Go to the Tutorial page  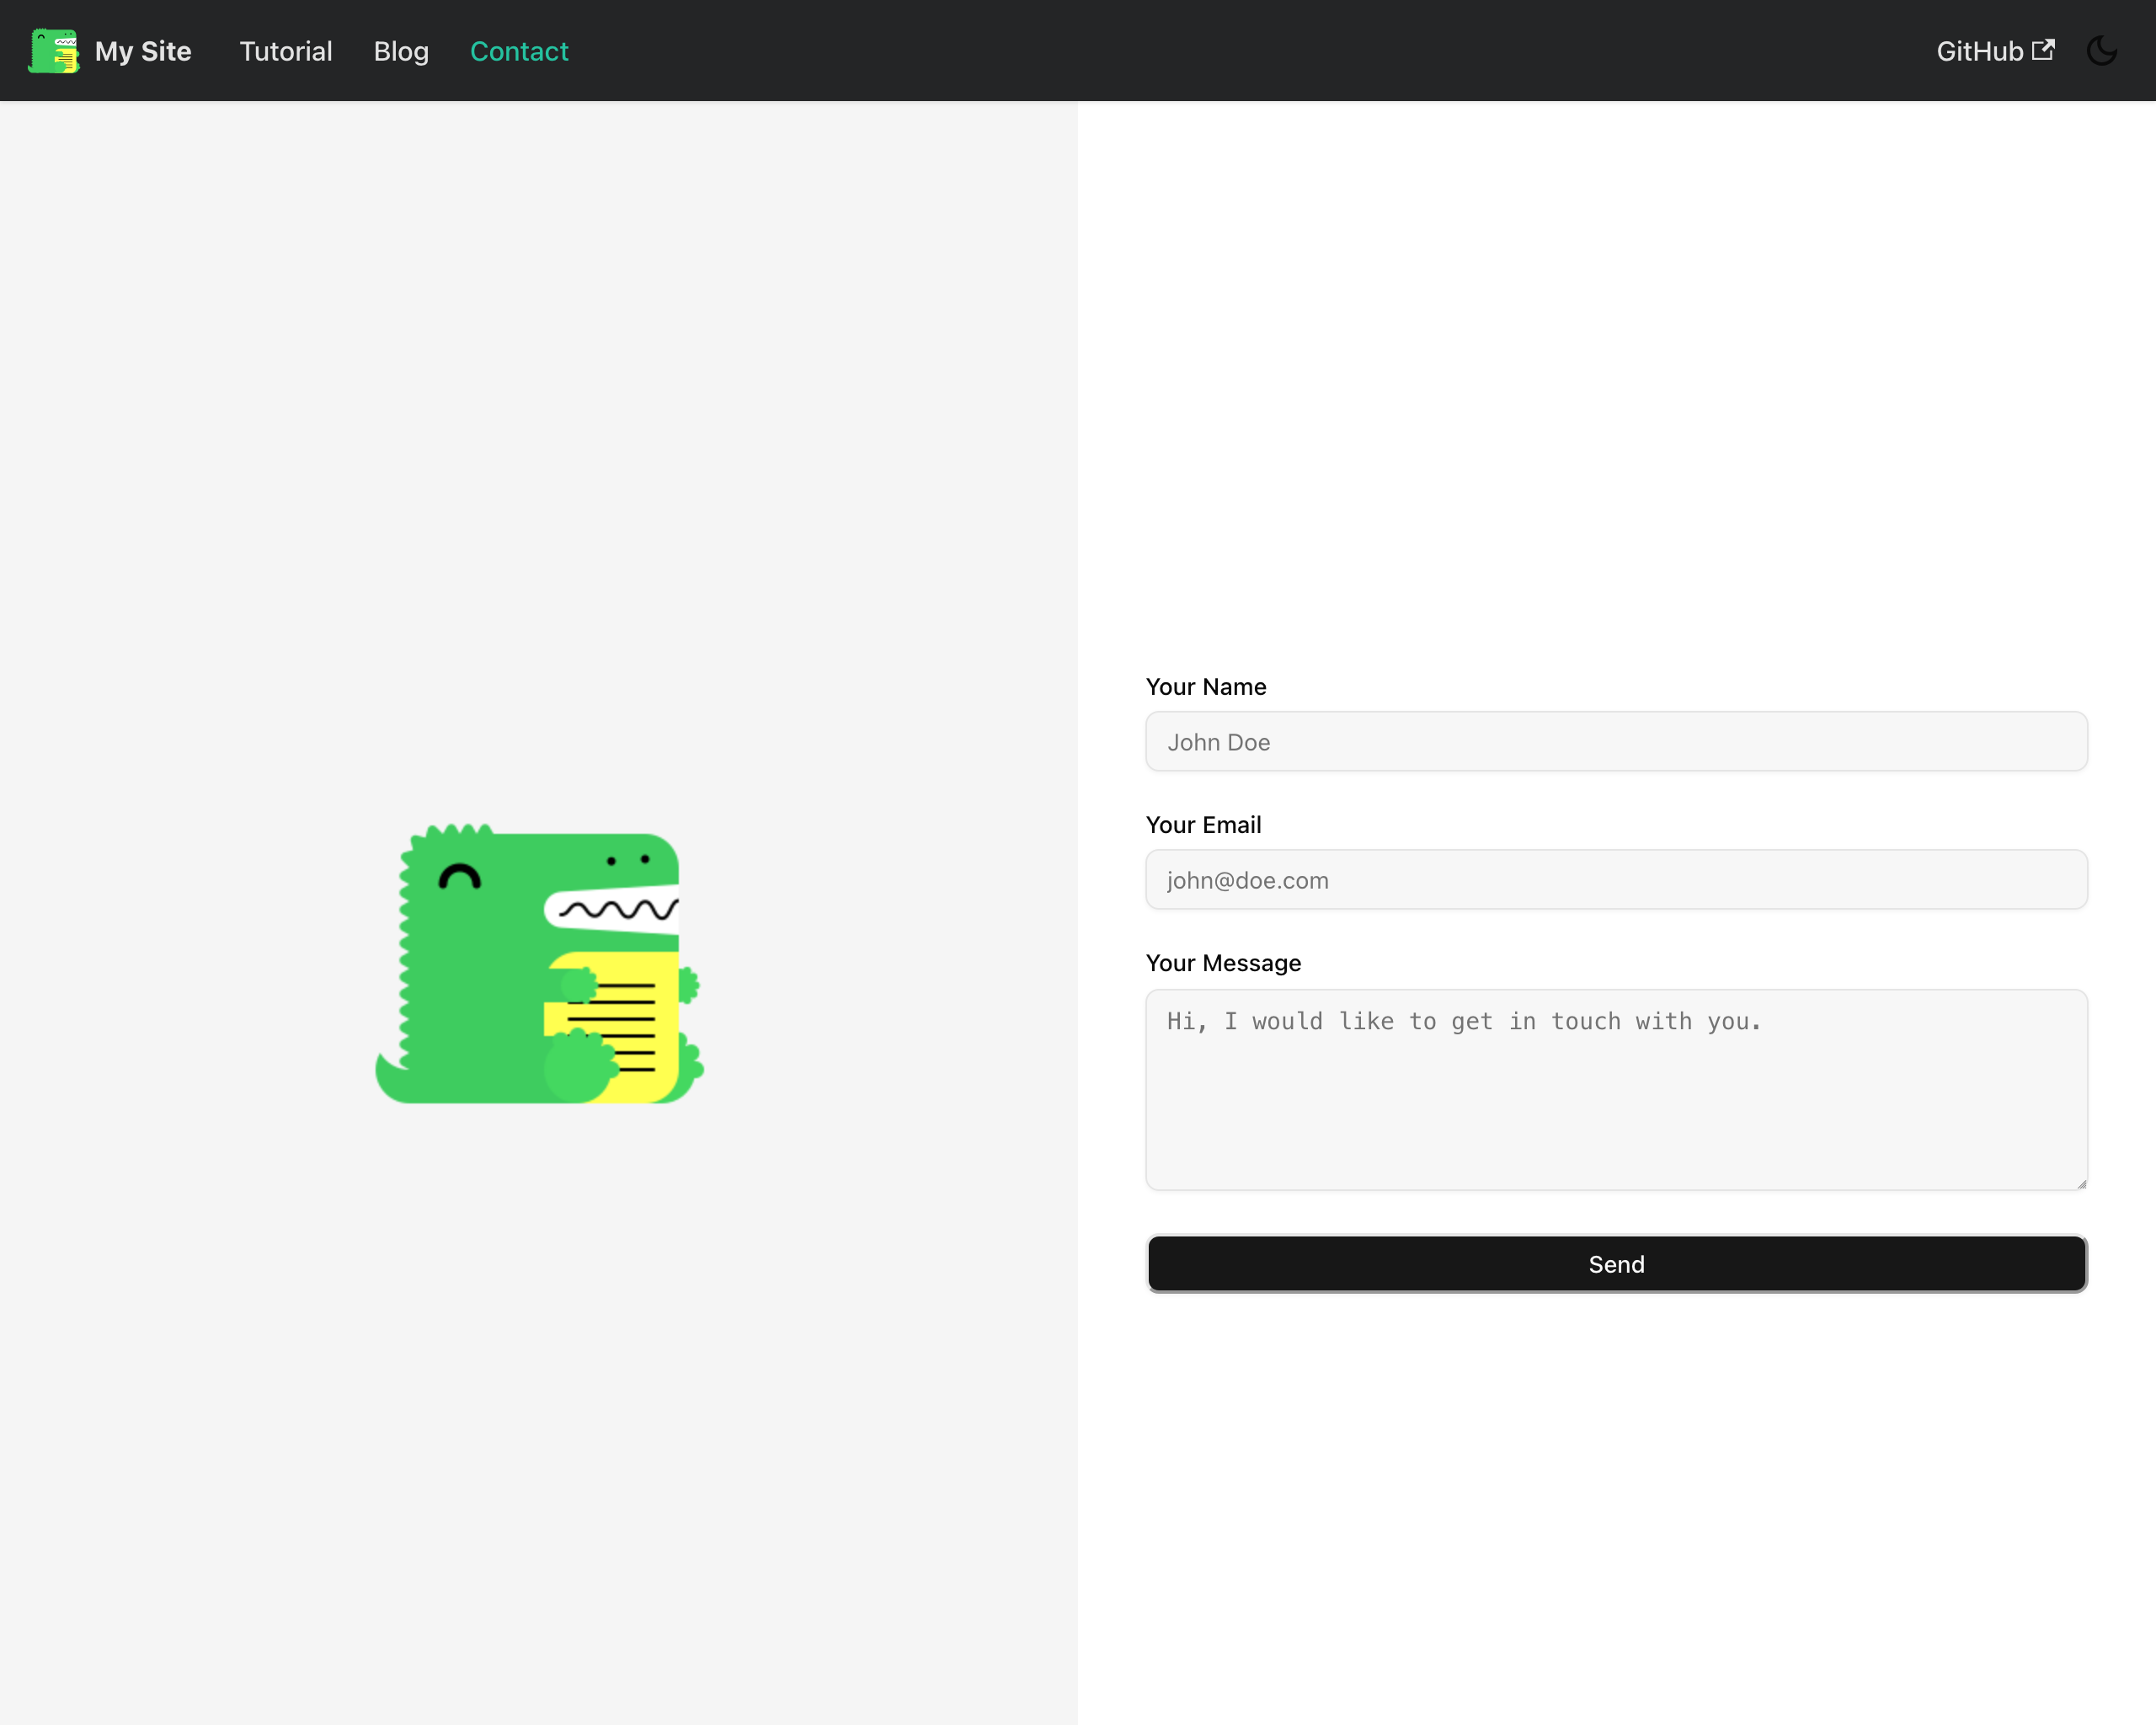coord(285,51)
